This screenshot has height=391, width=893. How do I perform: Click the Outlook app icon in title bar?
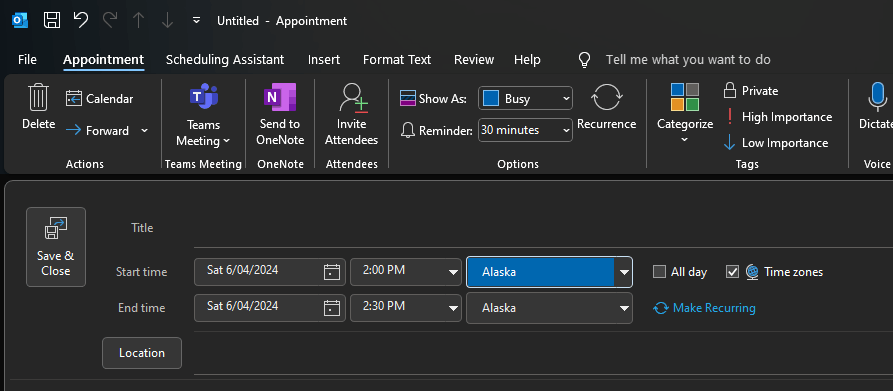(20, 21)
